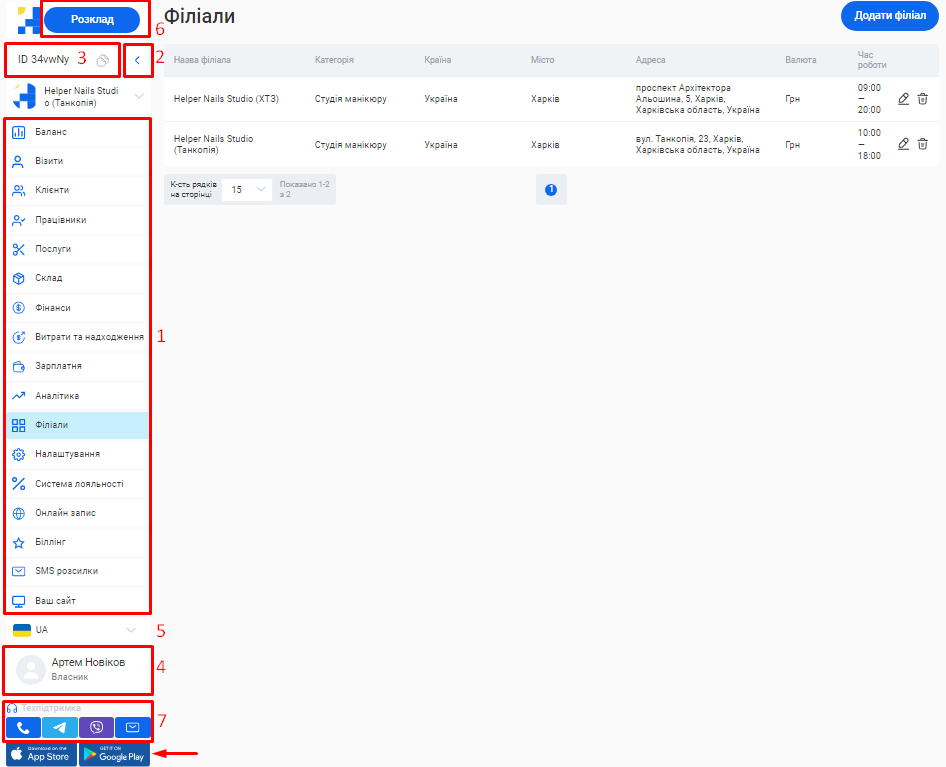The width and height of the screenshot is (946, 767).
Task: Open the rows per page dropdown
Action: click(x=246, y=189)
